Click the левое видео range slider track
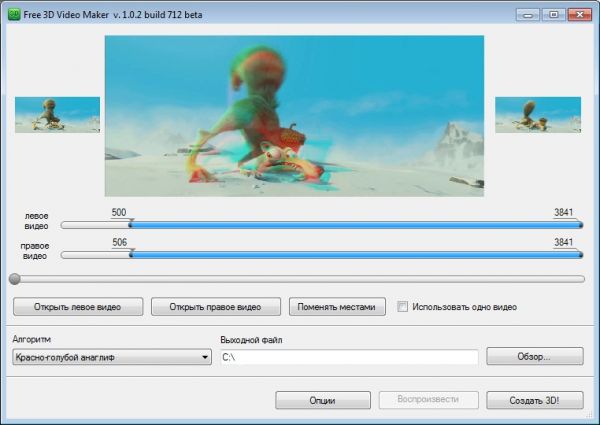Screen dimensions: 600x425 point(322,225)
